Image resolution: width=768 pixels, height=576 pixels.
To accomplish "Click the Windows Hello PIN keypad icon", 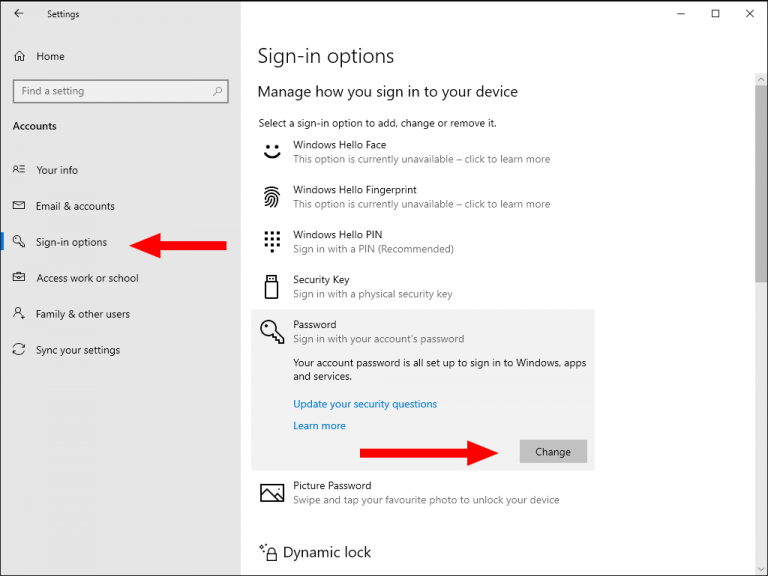I will (x=272, y=241).
